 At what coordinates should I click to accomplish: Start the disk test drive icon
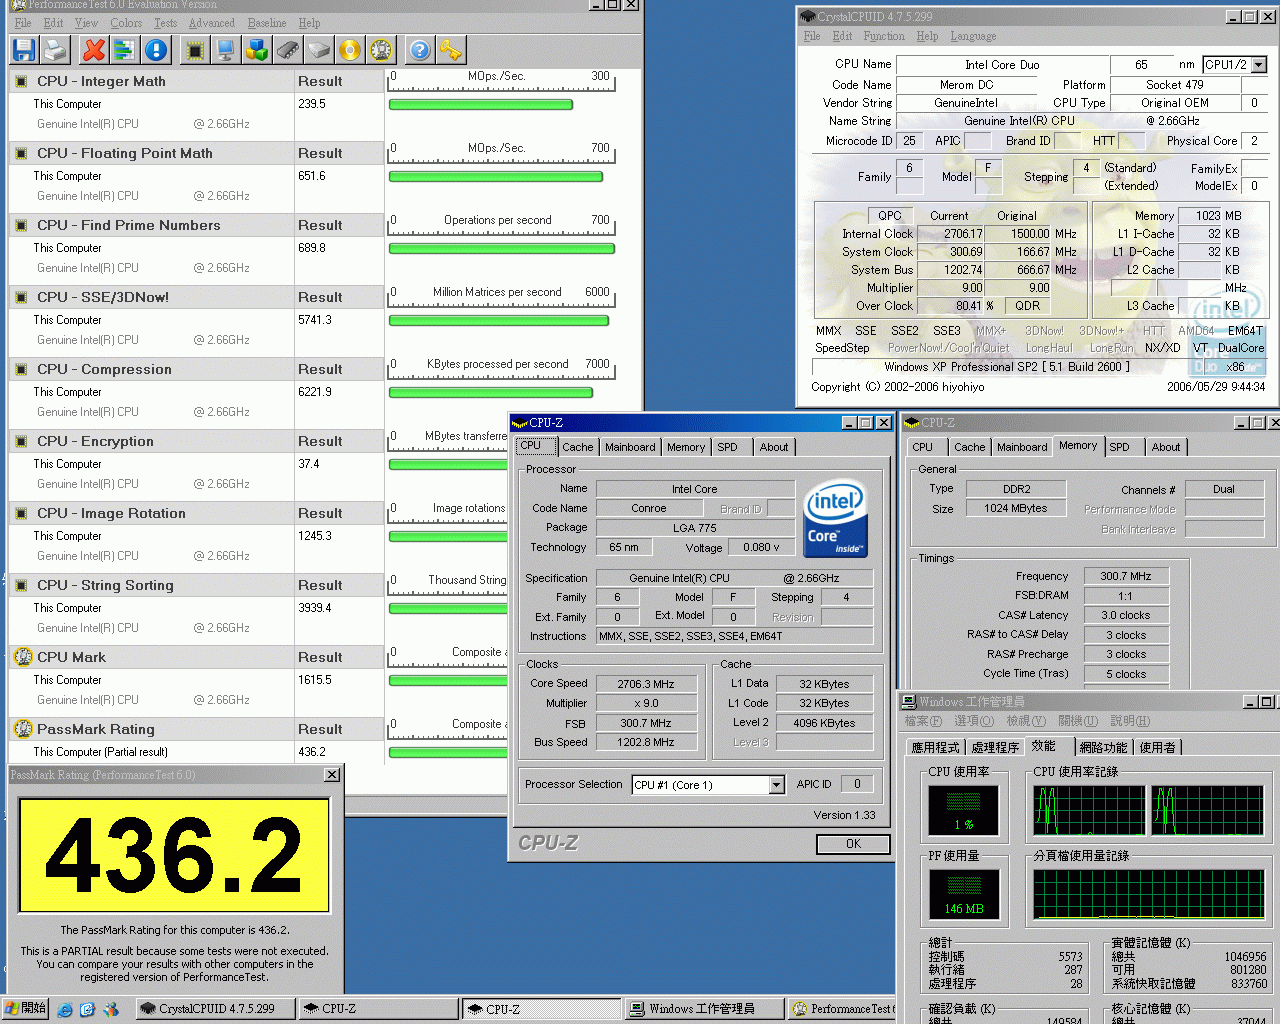pos(318,50)
